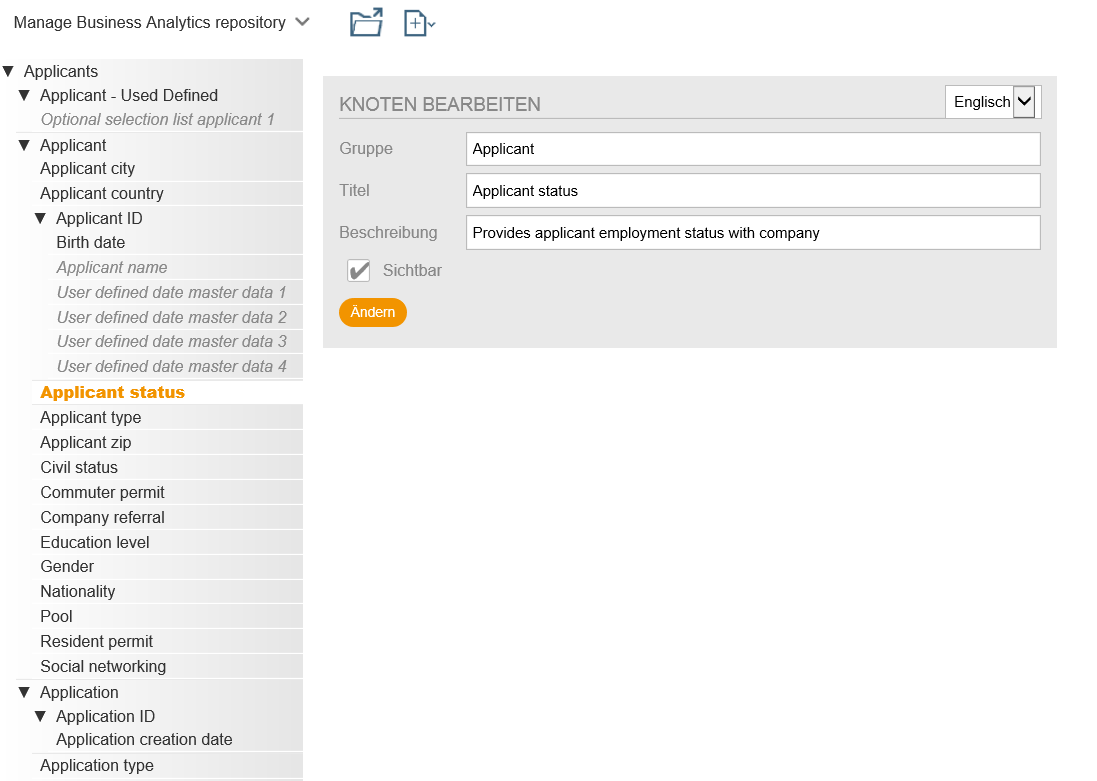Collapse the Applicant - Used Defined node
The width and height of the screenshot is (1097, 781).
tap(25, 96)
